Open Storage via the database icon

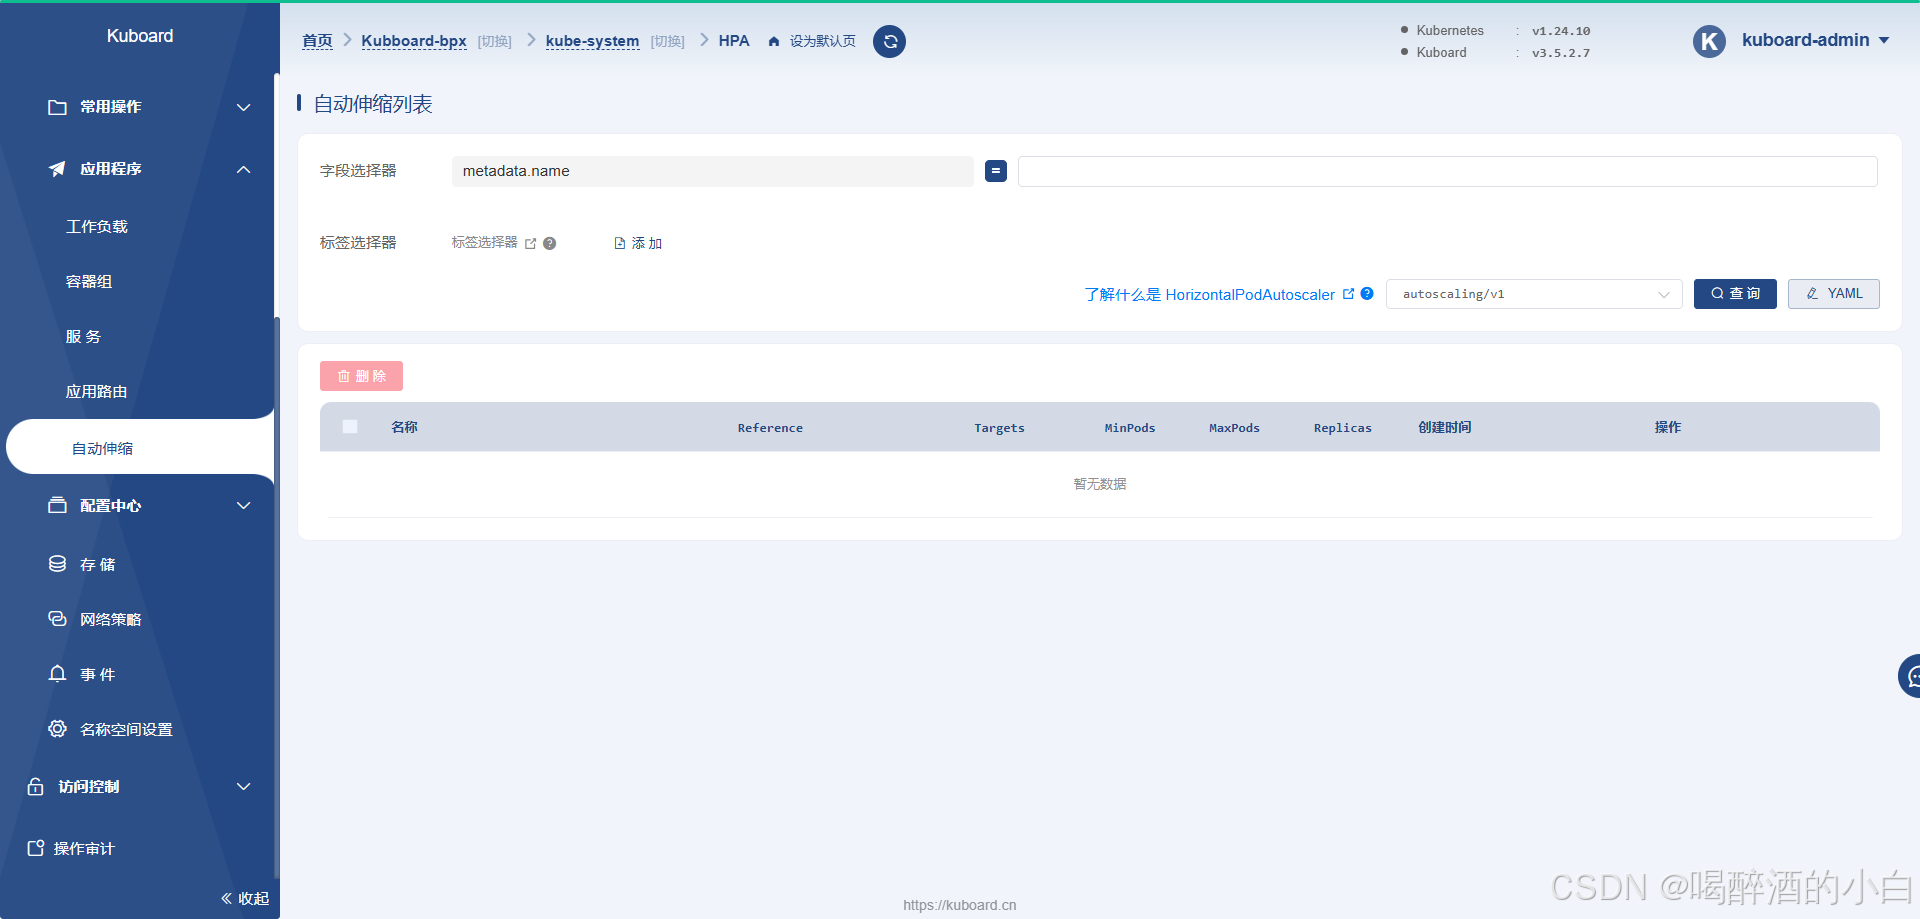click(x=58, y=564)
